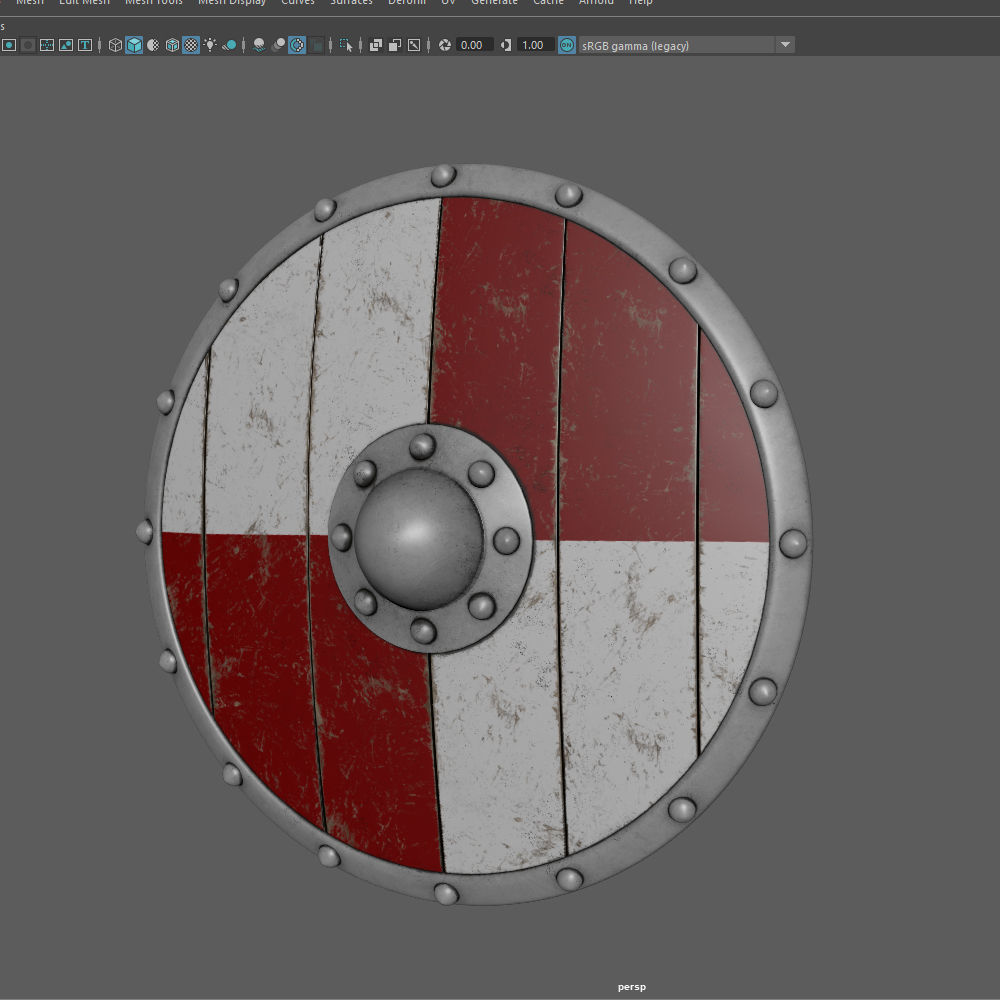Toggle Use Default Material icon
Screen dimensions: 1000x1000
(153, 45)
